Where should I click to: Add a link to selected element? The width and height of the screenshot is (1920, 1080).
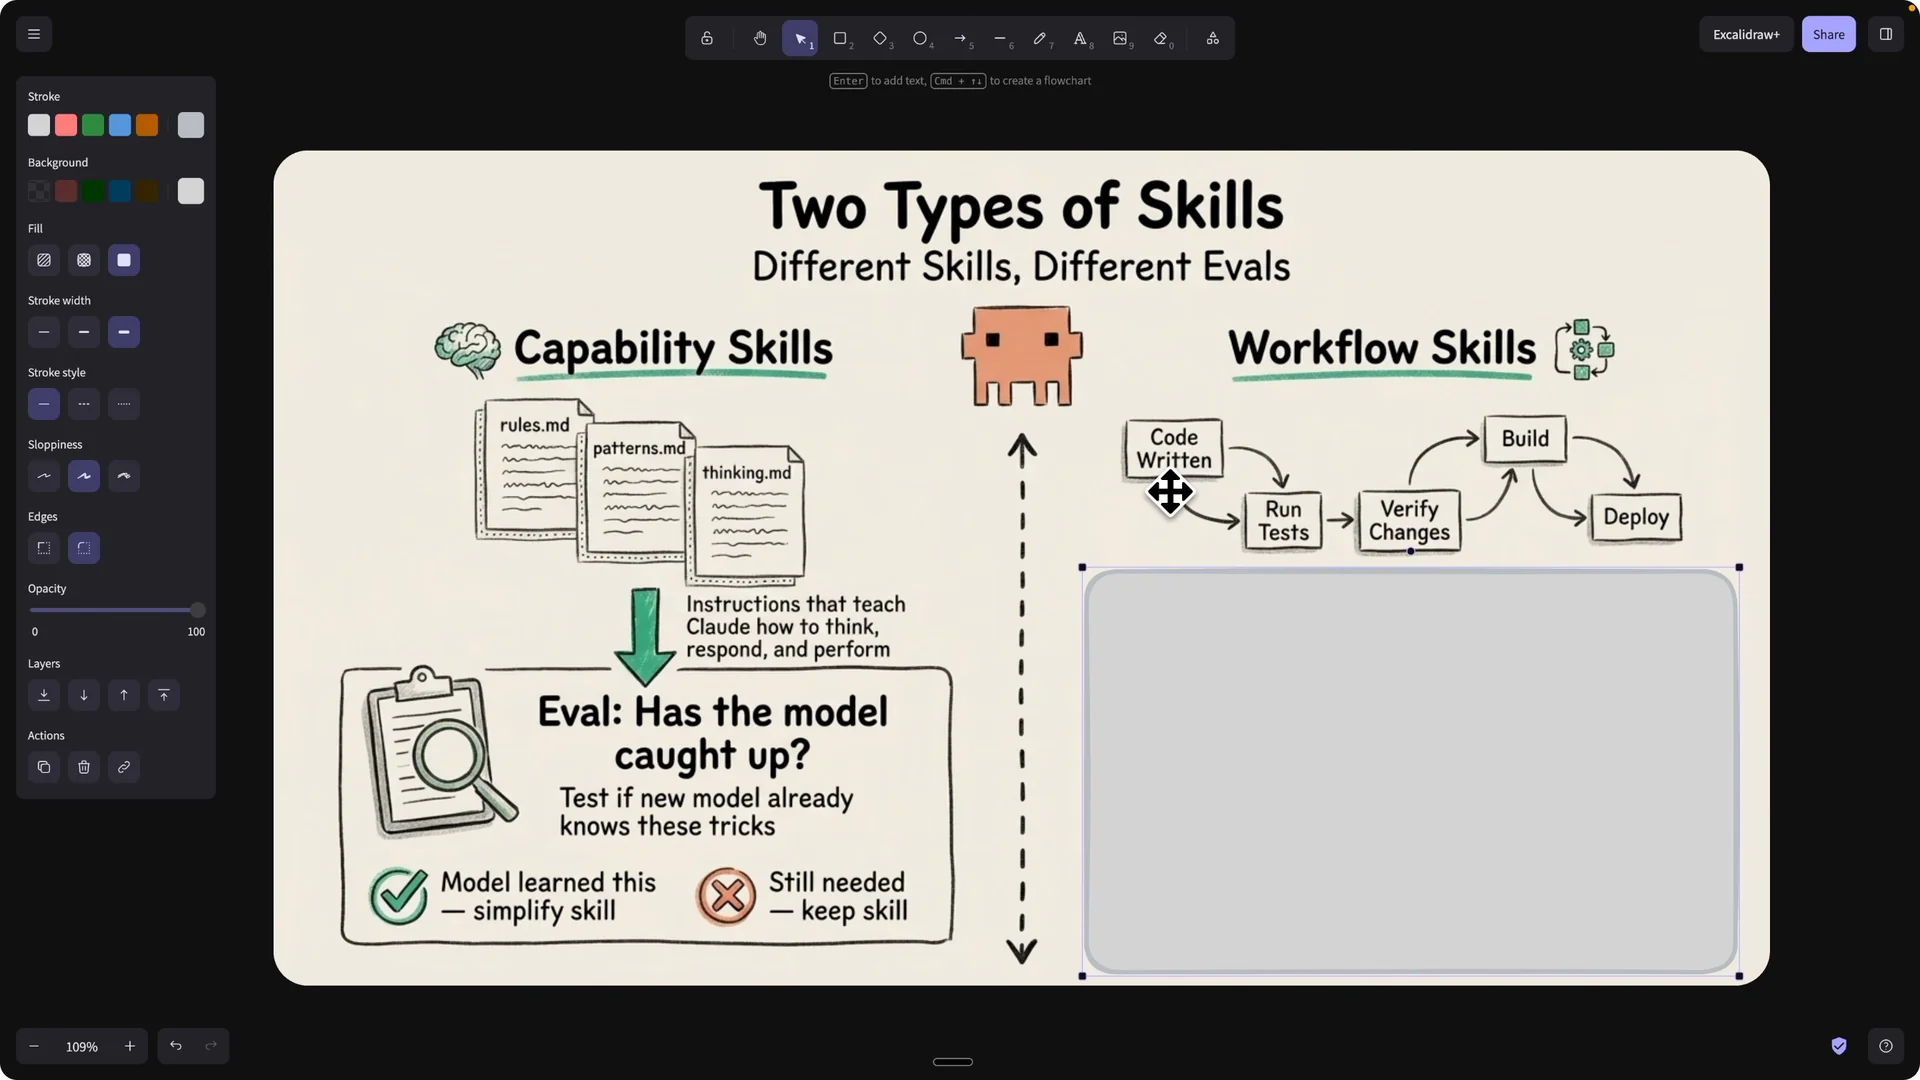124,767
